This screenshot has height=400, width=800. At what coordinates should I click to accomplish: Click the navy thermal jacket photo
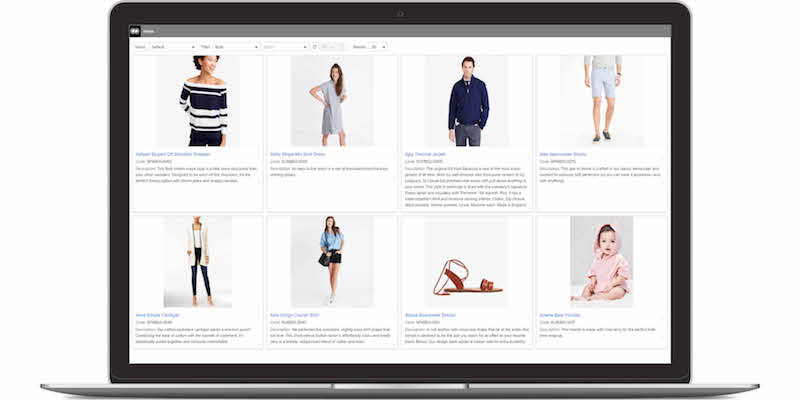click(466, 100)
